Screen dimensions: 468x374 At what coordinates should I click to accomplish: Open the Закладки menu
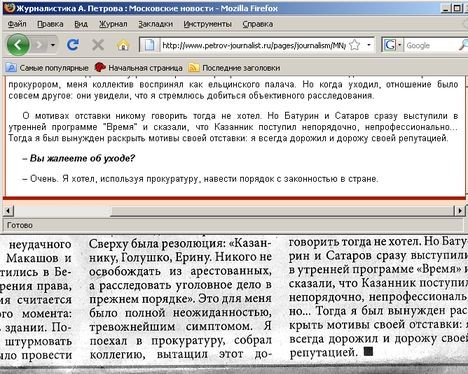[155, 24]
